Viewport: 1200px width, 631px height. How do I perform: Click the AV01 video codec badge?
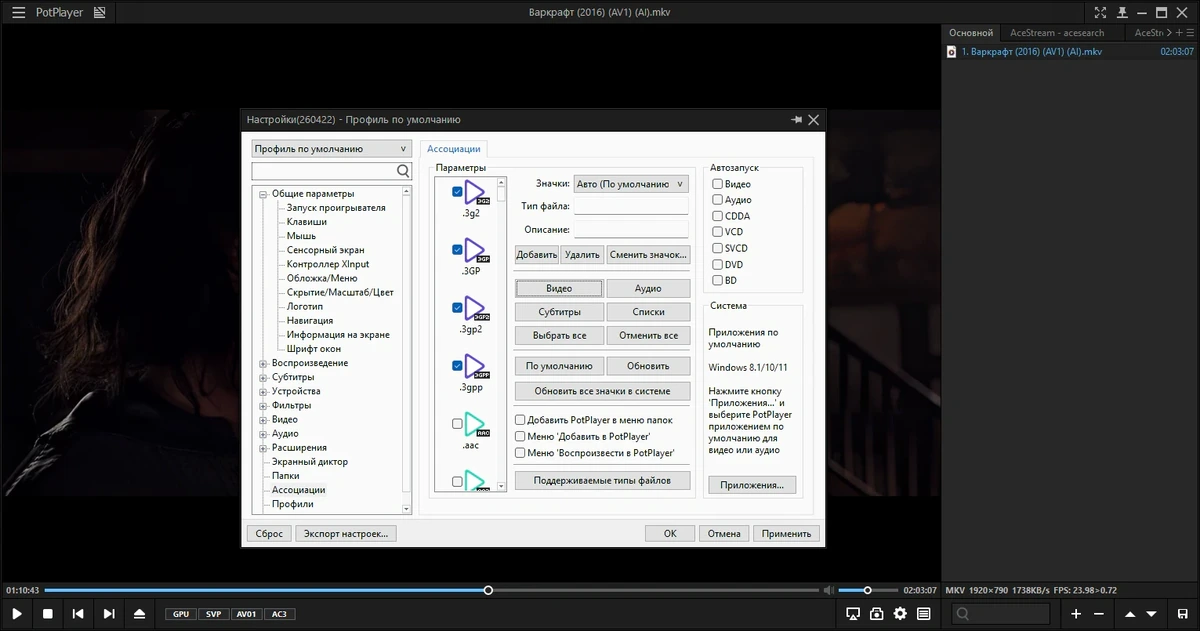tap(247, 614)
